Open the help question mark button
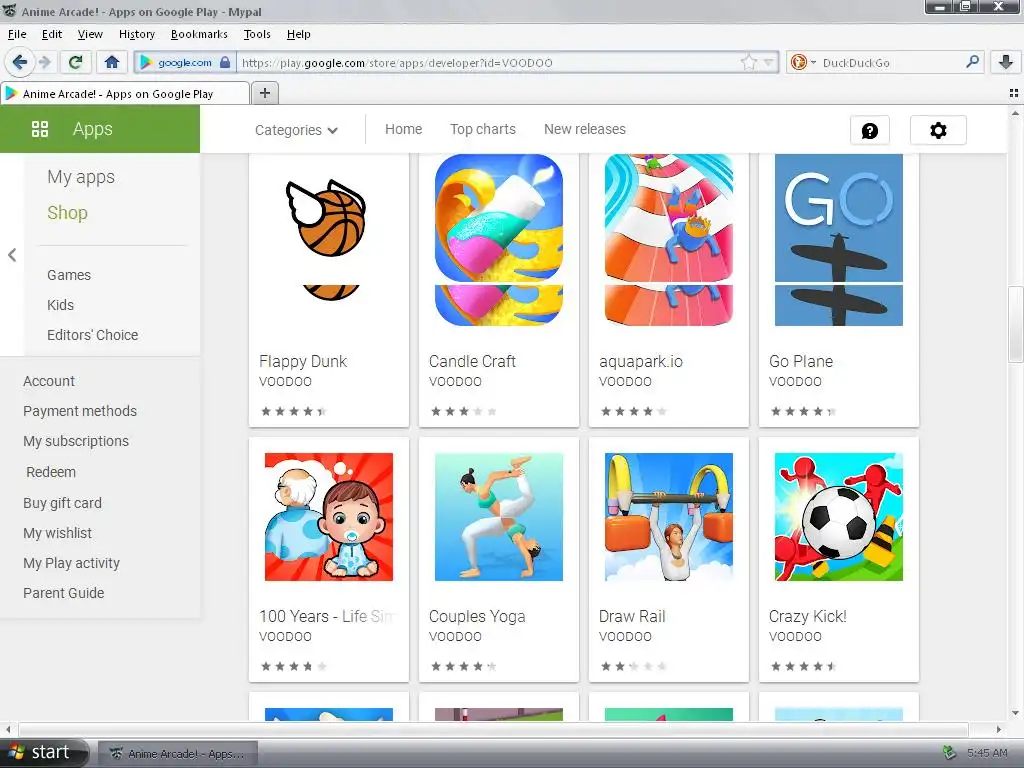The height and width of the screenshot is (768, 1024). point(870,131)
